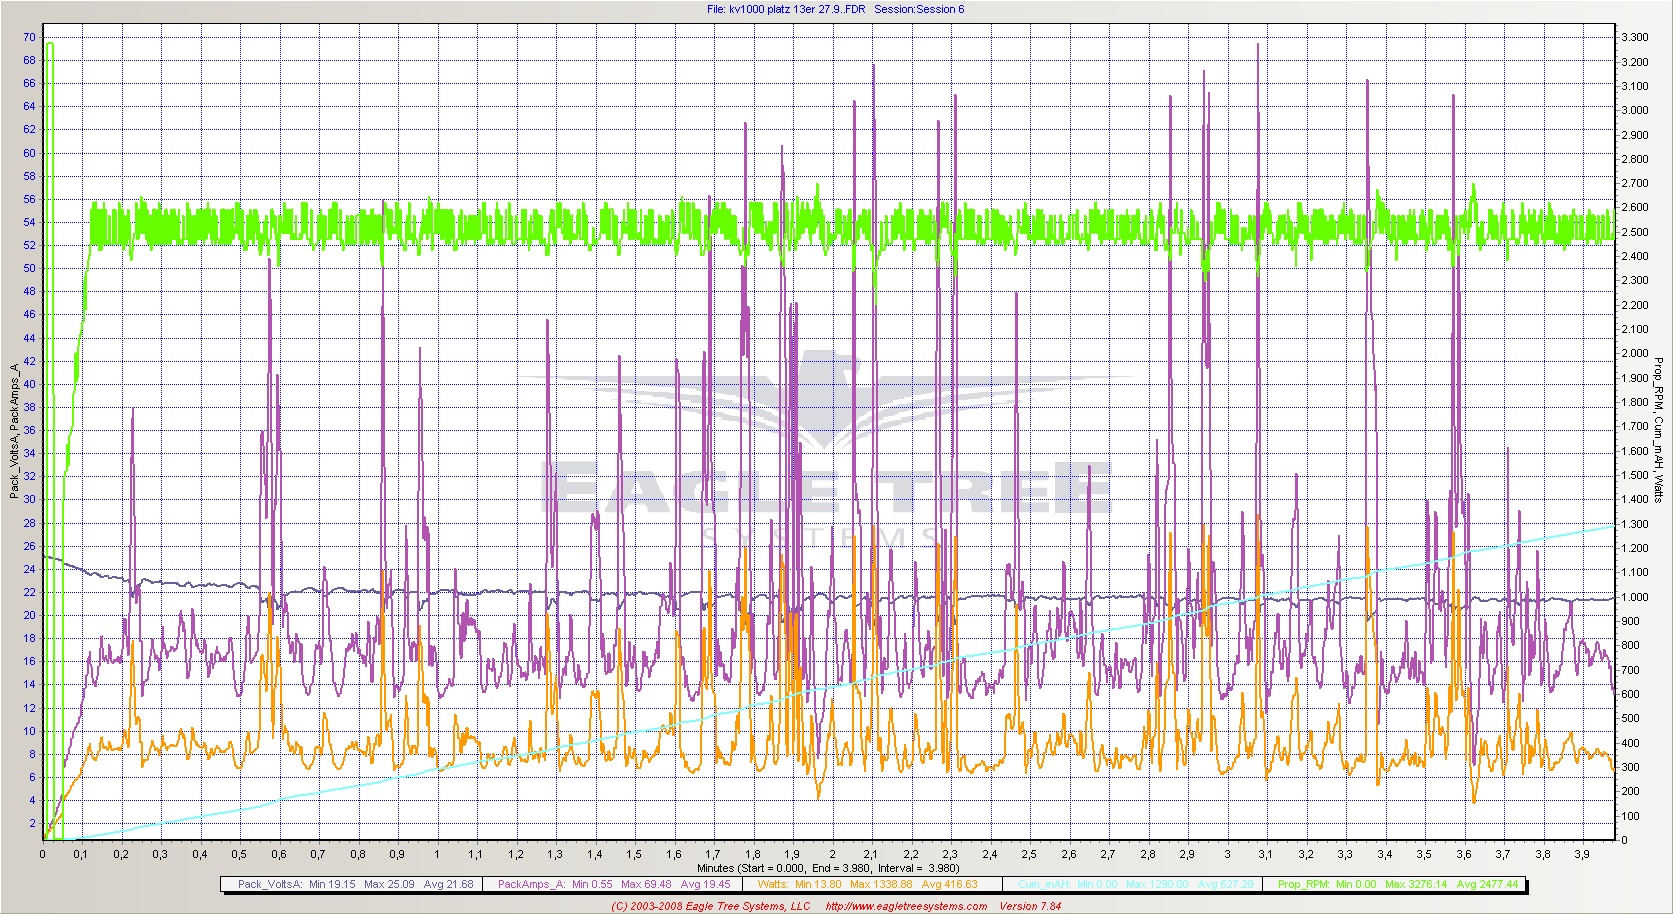Image resolution: width=1673 pixels, height=914 pixels.
Task: Click the 3,1 tick on time axis
Action: click(1266, 854)
